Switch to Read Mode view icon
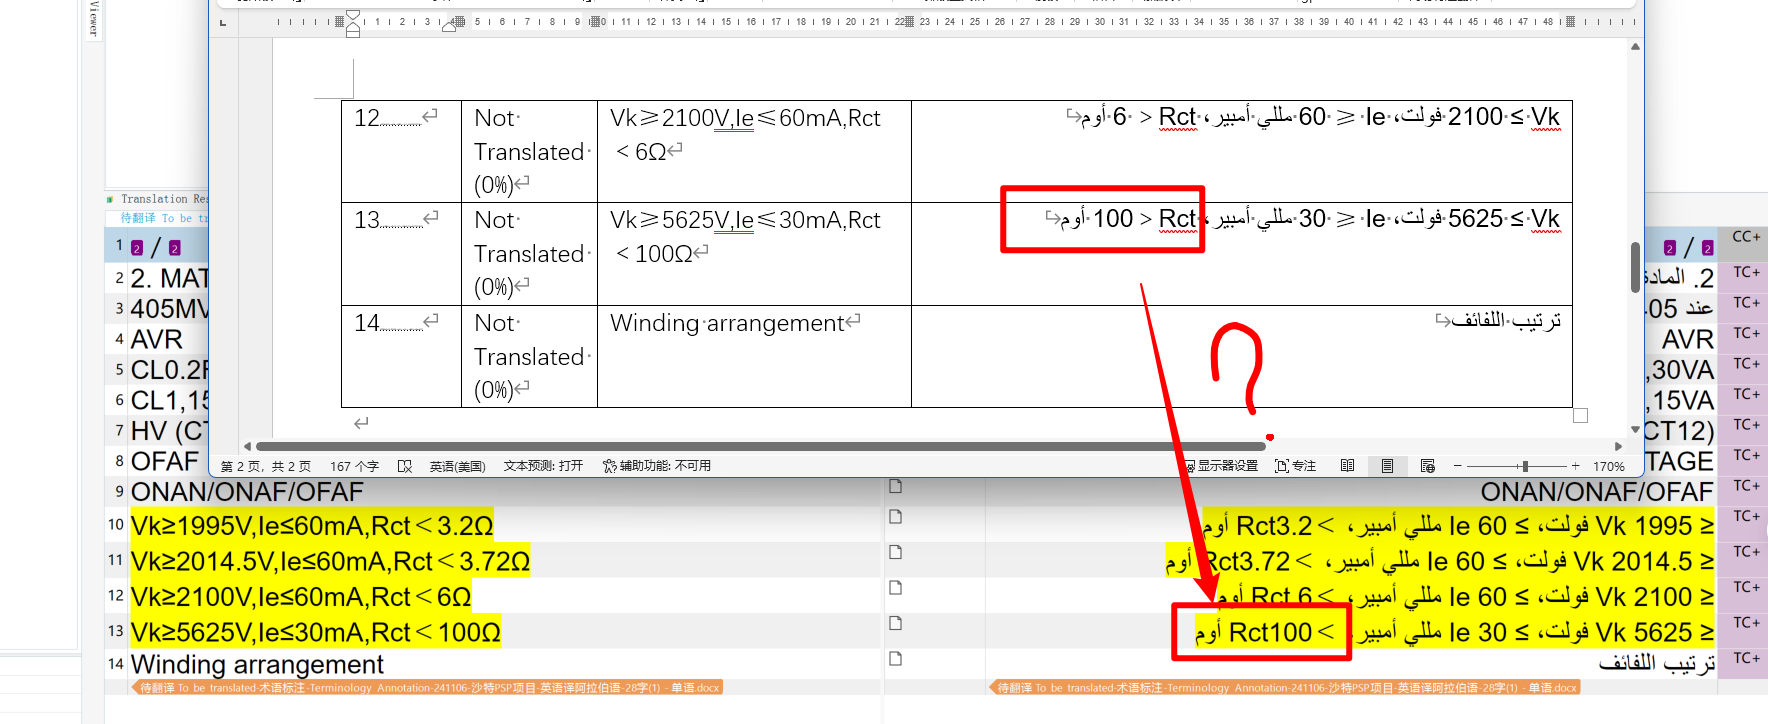Viewport: 1768px width, 724px height. (1348, 466)
